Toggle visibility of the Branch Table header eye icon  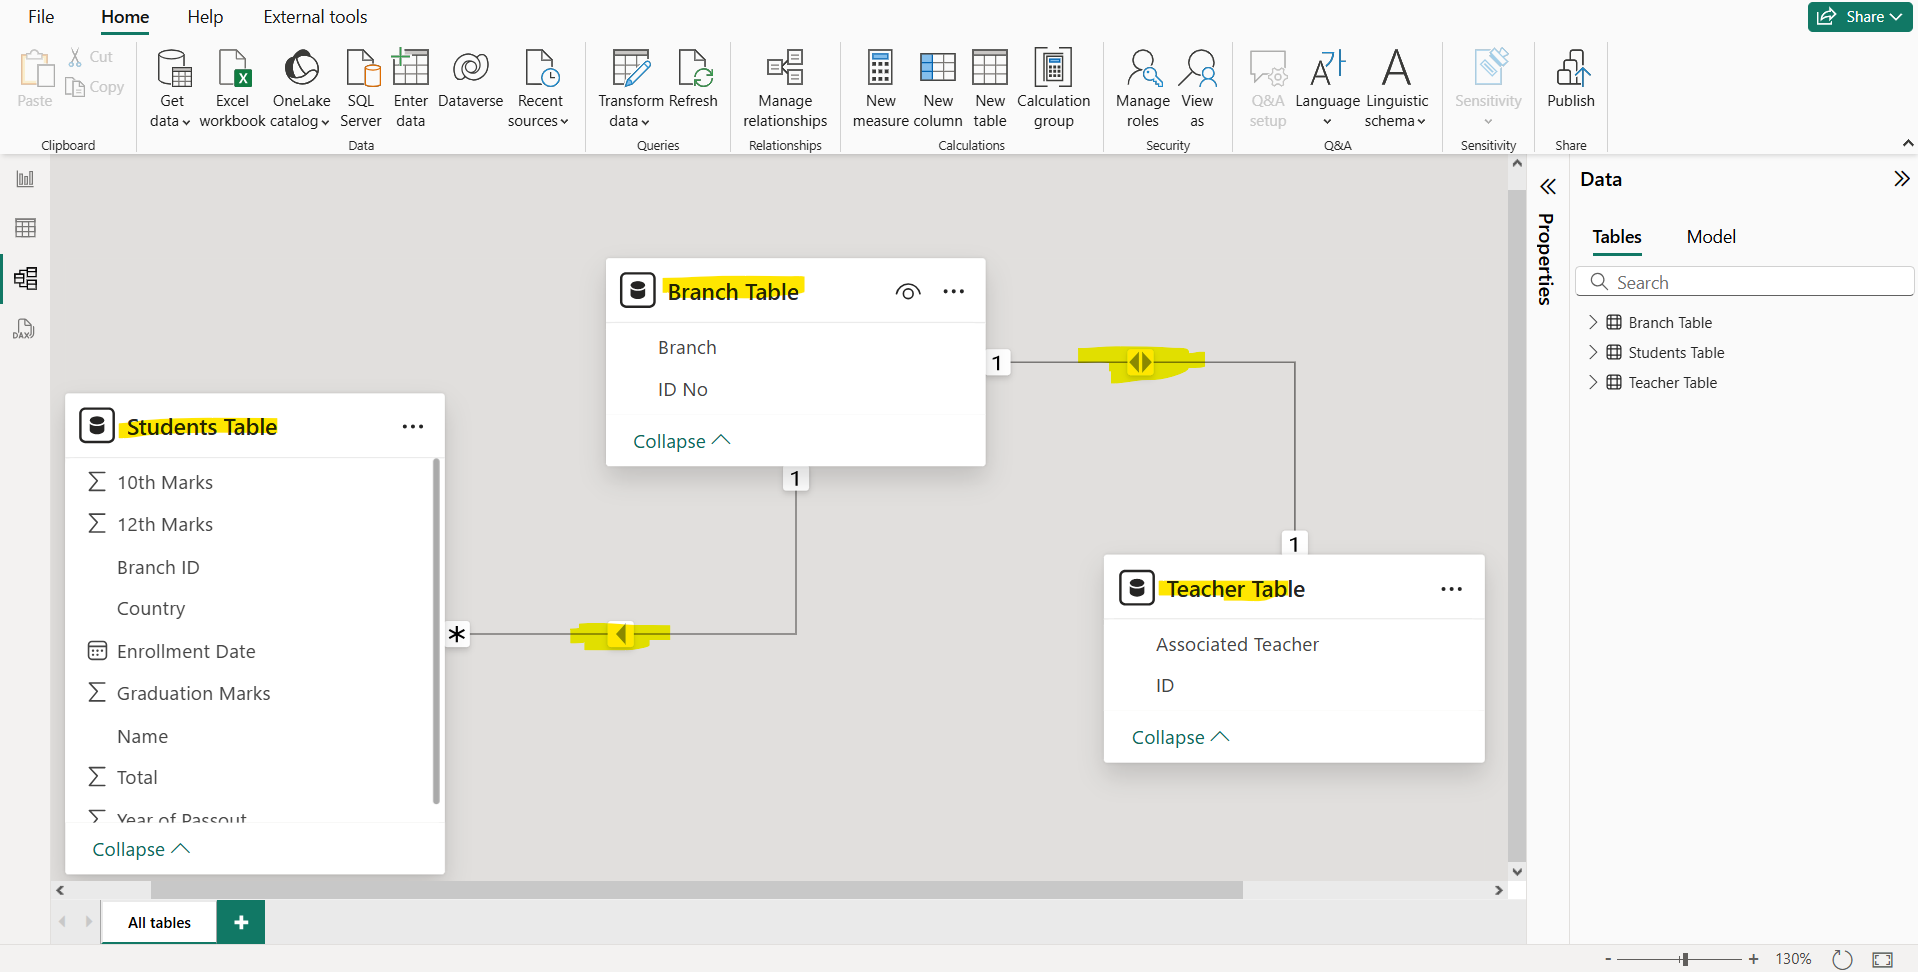coord(908,291)
